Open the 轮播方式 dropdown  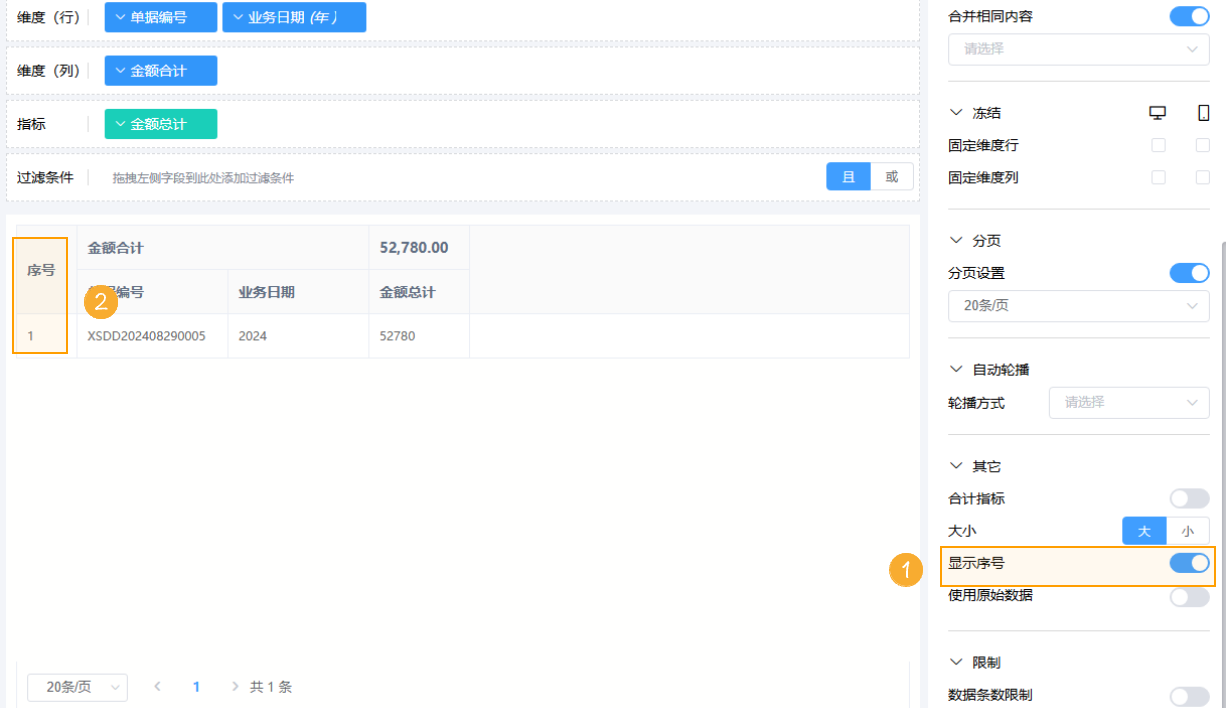point(1128,402)
